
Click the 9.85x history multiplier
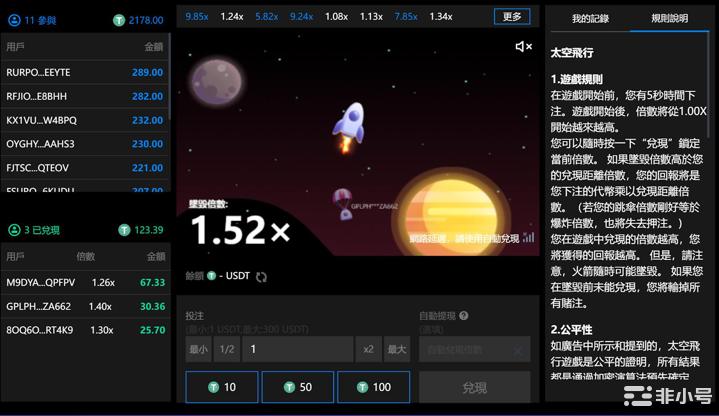[197, 17]
